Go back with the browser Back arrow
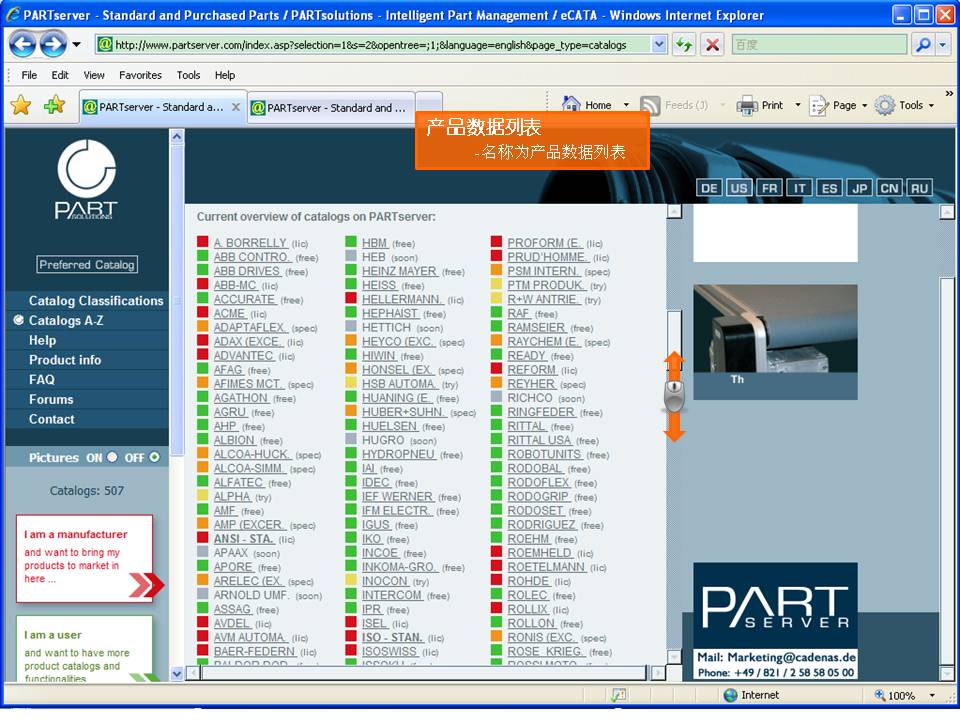 (23, 44)
